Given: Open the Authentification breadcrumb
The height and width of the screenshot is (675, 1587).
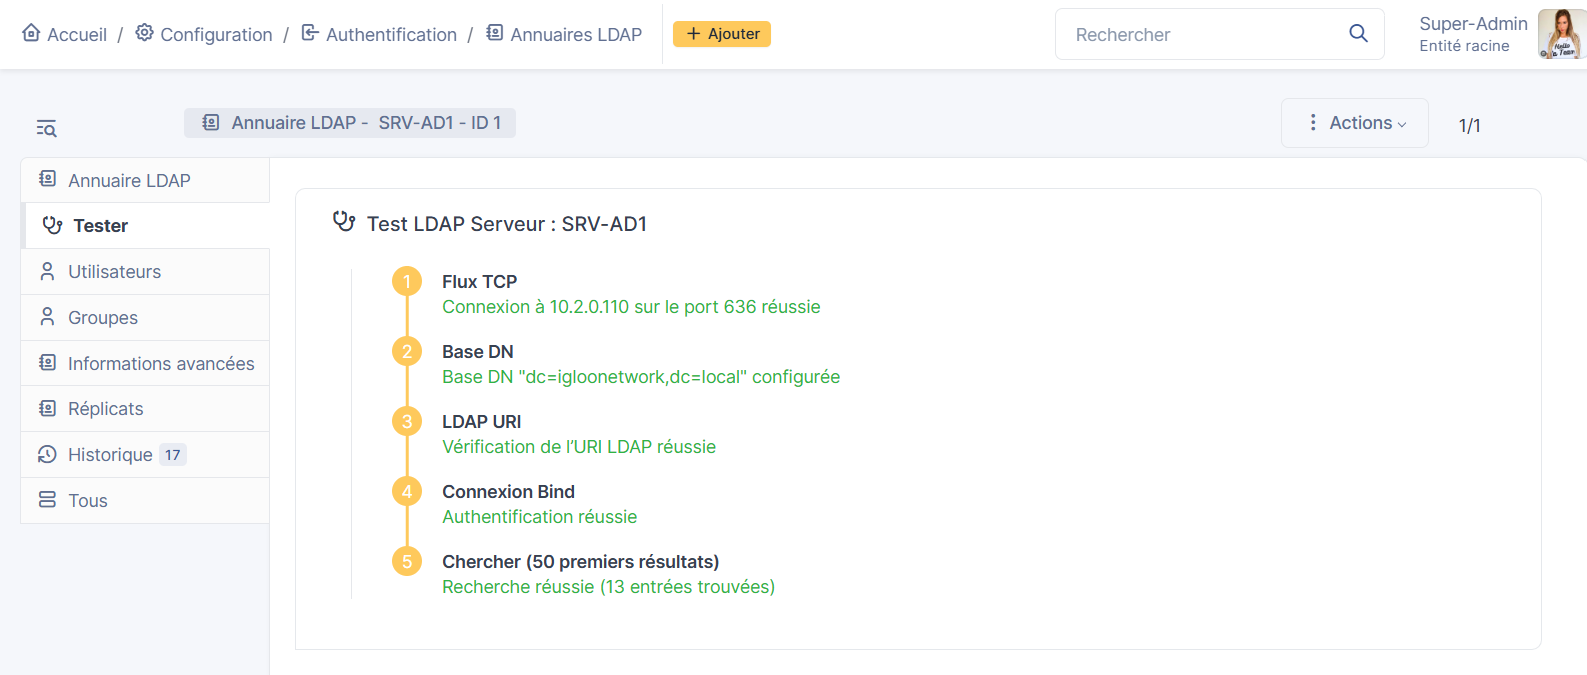Looking at the screenshot, I should point(379,34).
